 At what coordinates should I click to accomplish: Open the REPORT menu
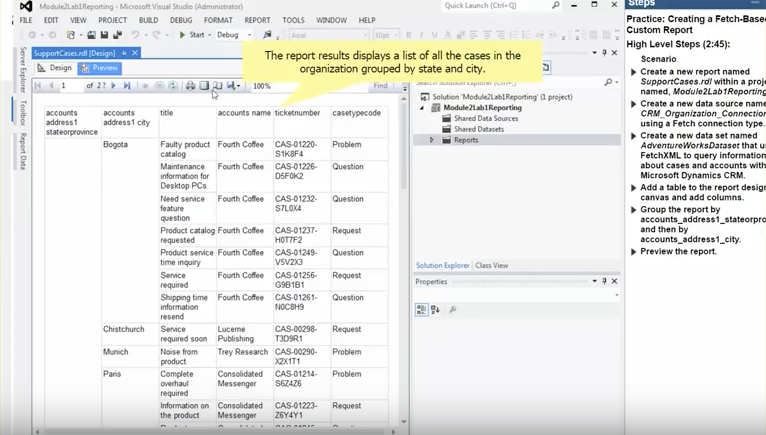click(257, 20)
